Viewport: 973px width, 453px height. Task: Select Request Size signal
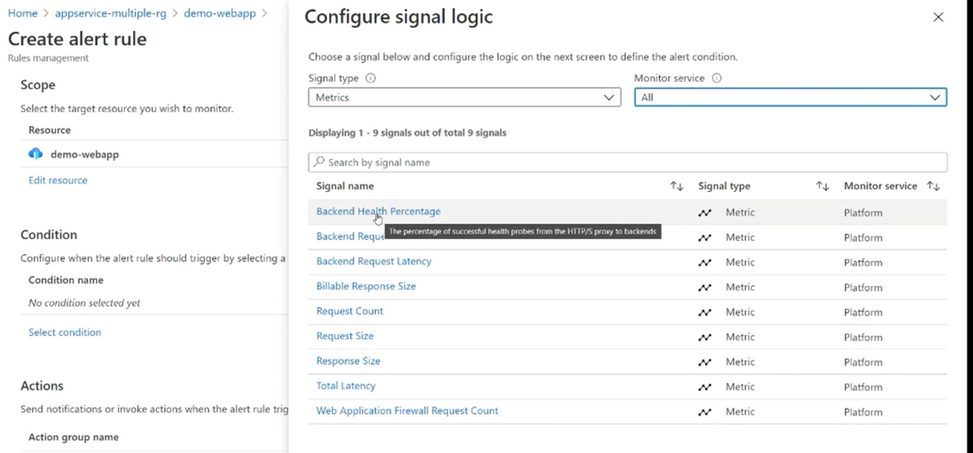pyautogui.click(x=344, y=336)
